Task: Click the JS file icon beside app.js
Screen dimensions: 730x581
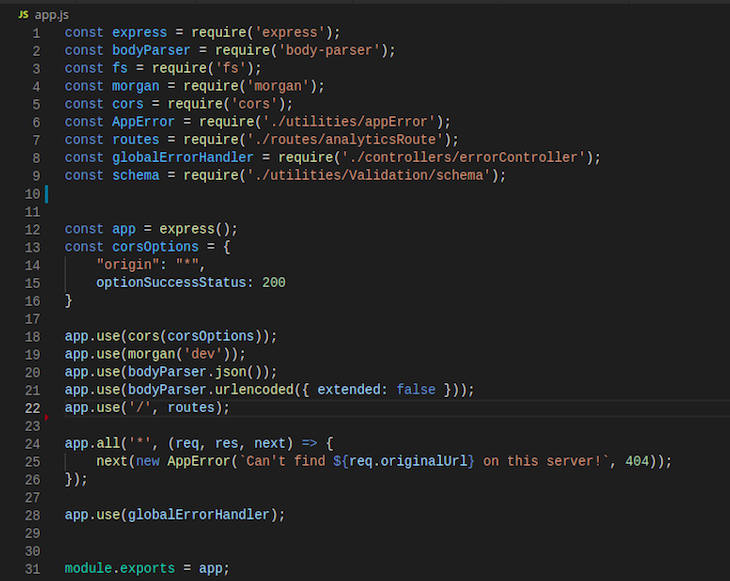Action: click(x=23, y=14)
